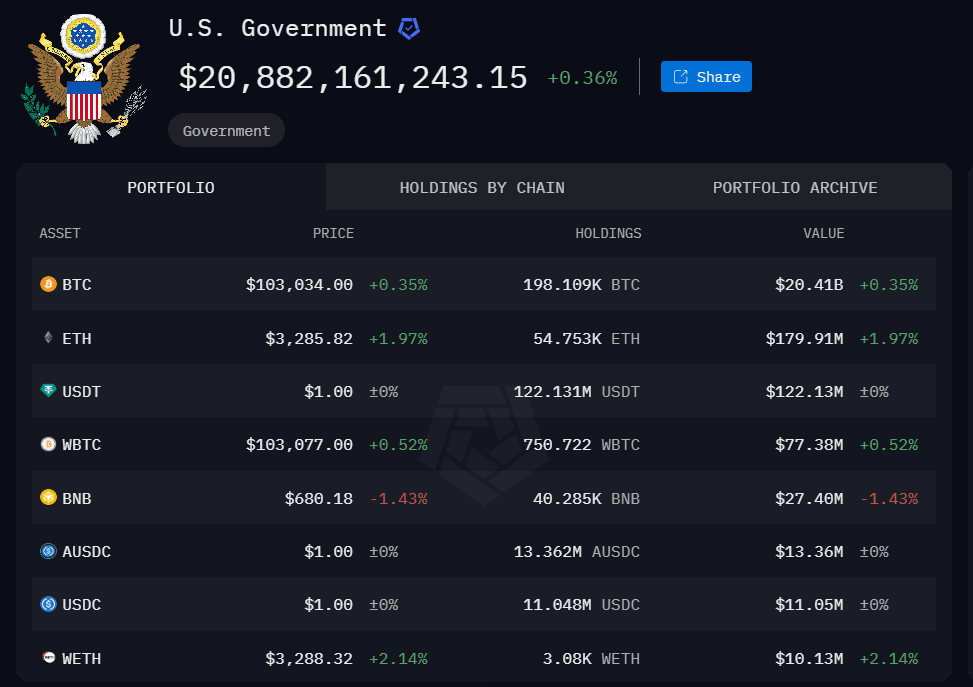
Task: Click the BTC price $103,034.00
Action: 299,285
